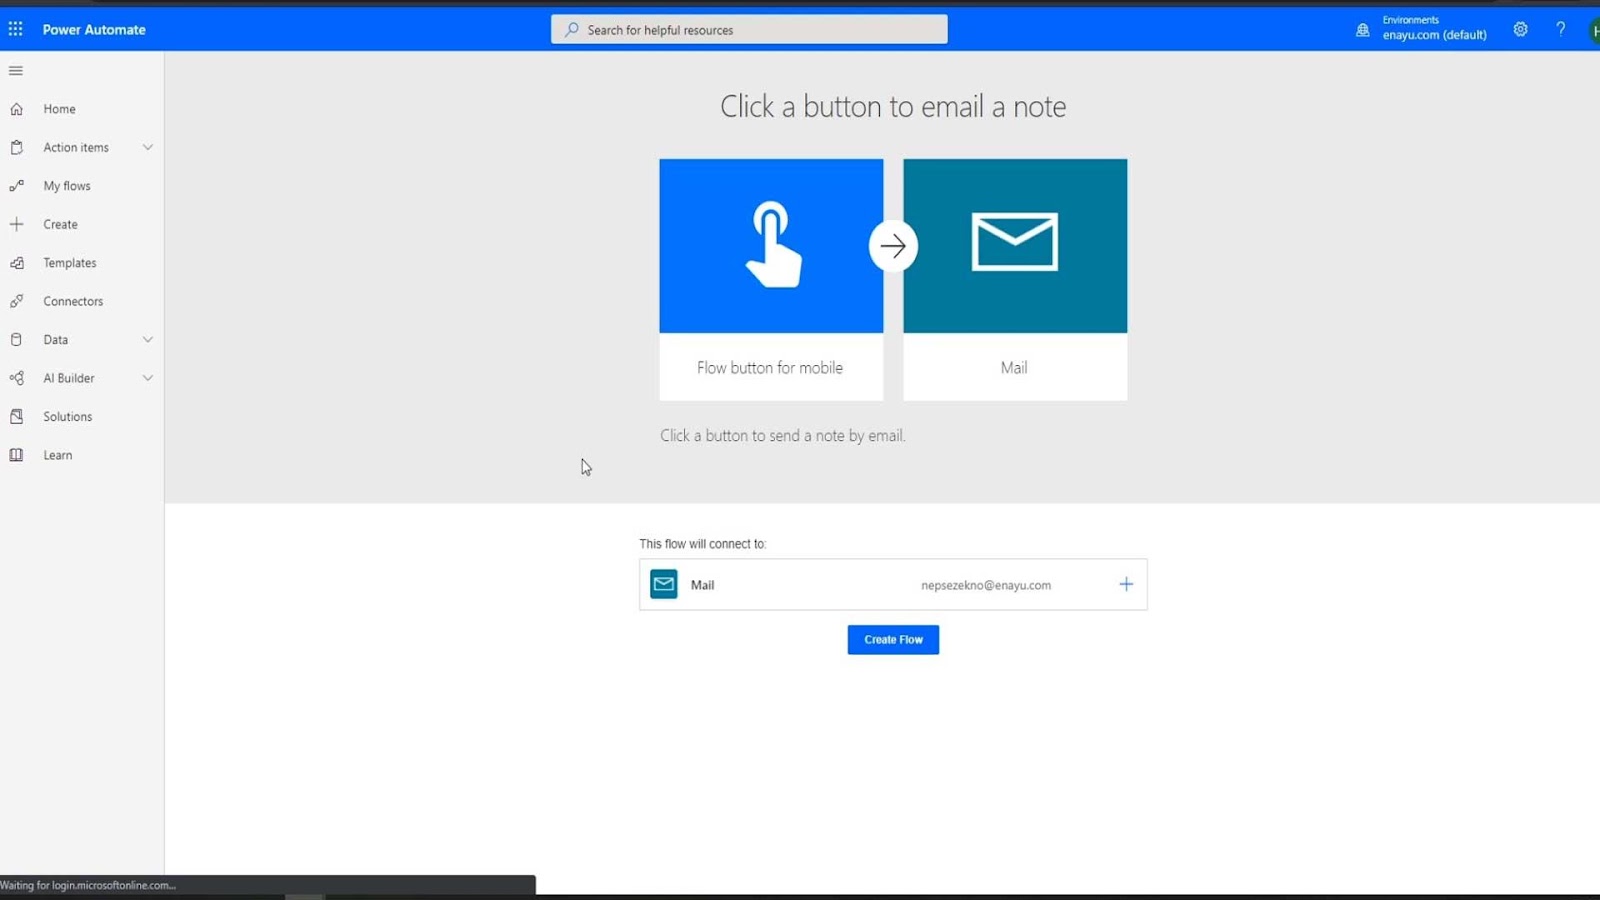The image size is (1600, 900).
Task: Click the Learn book icon
Action: (x=16, y=455)
